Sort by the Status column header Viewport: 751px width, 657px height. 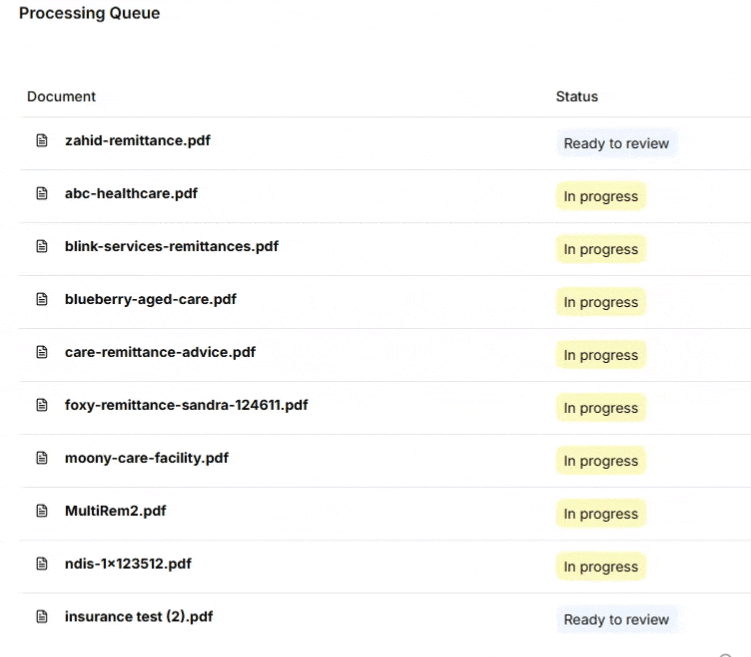[577, 97]
